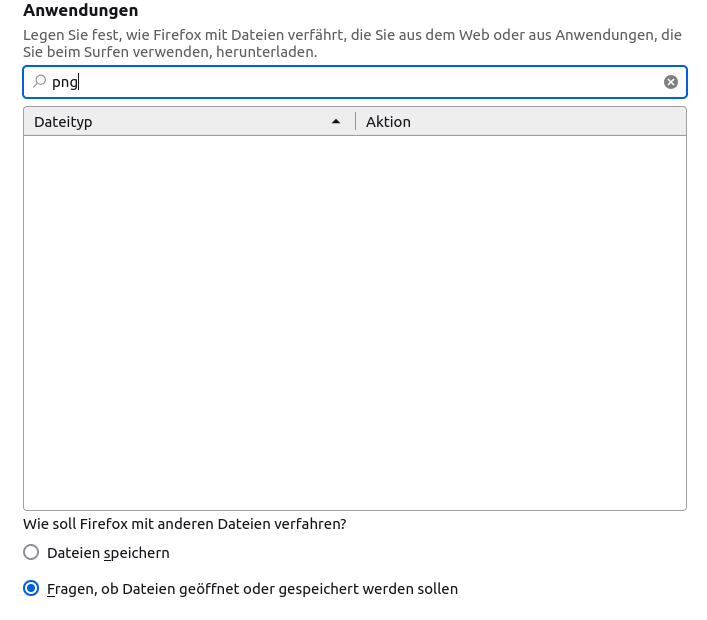Select the Dateien speichern radio button
The width and height of the screenshot is (707, 620).
[x=31, y=552]
